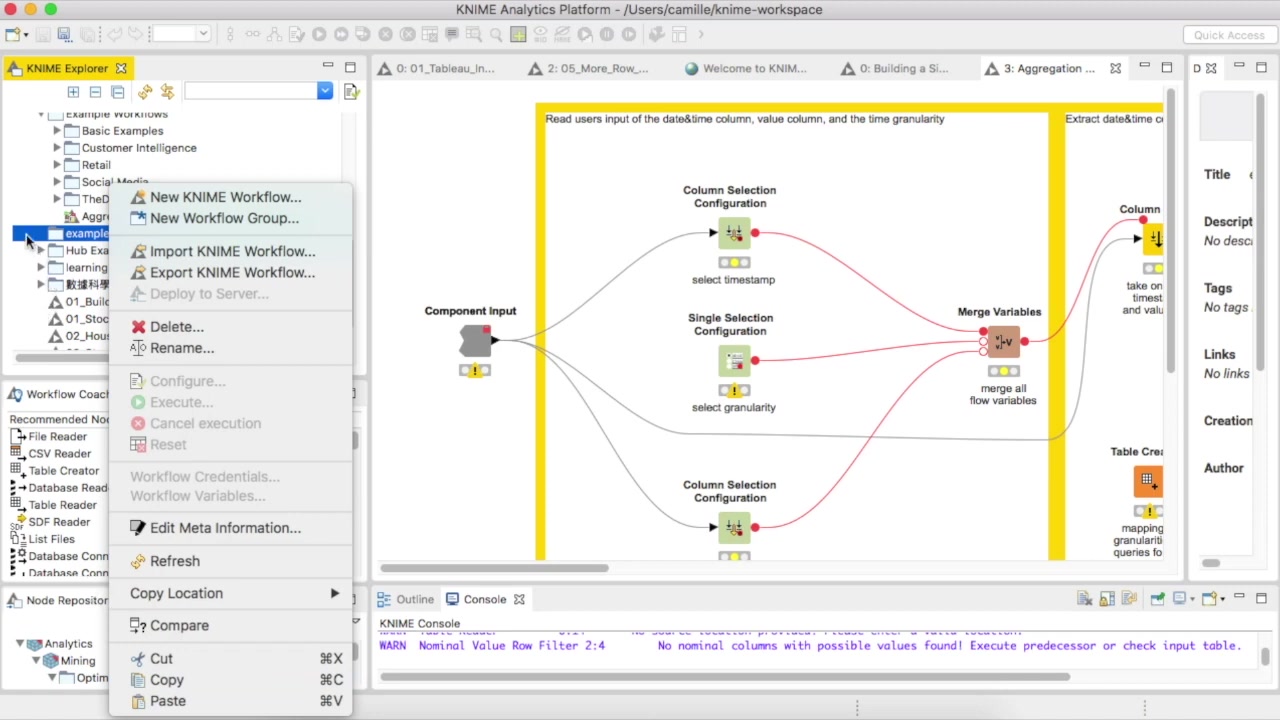Select Single Selection Configuration node icon
Image resolution: width=1280 pixels, height=720 pixels.
tap(734, 361)
